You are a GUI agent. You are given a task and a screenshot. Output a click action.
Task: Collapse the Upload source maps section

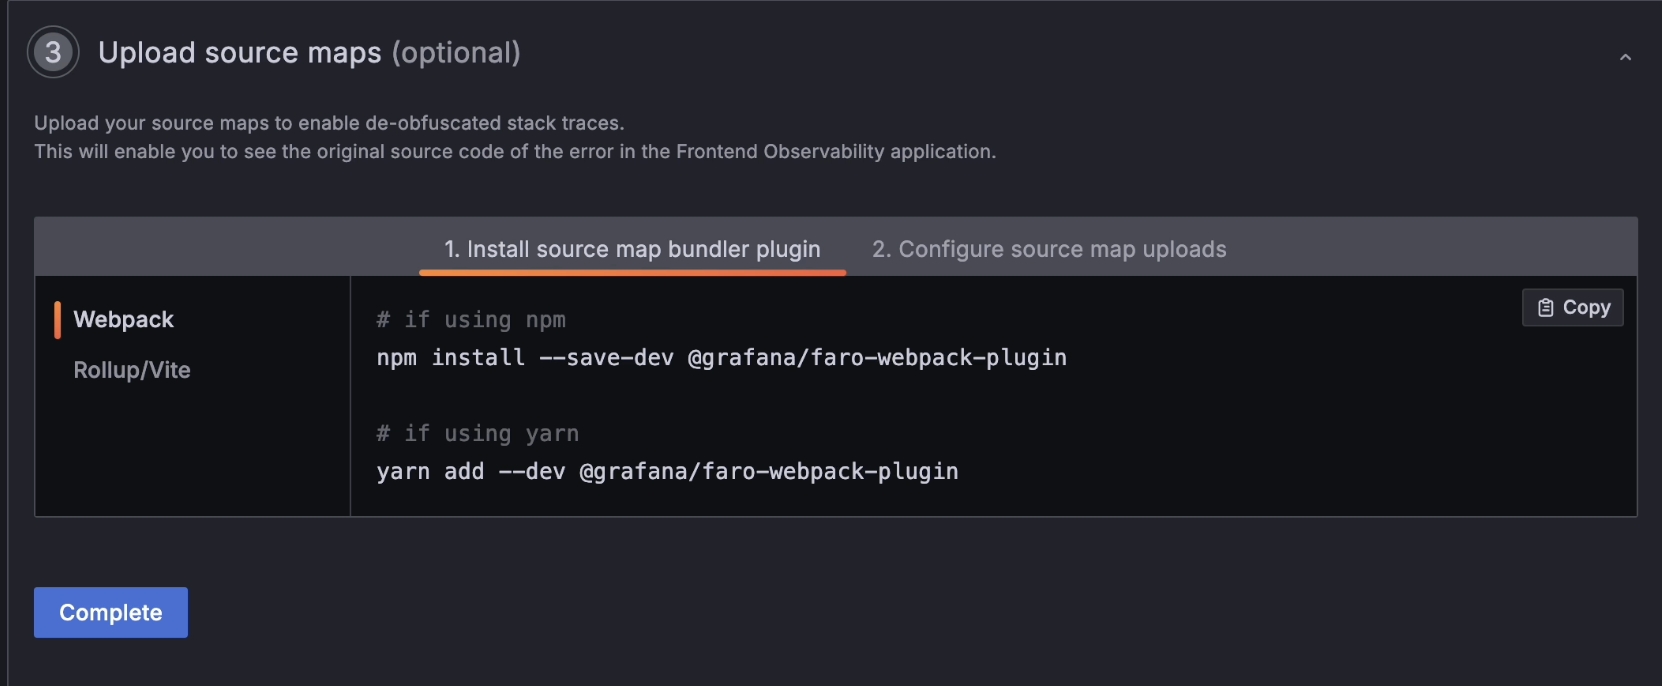click(x=1625, y=57)
